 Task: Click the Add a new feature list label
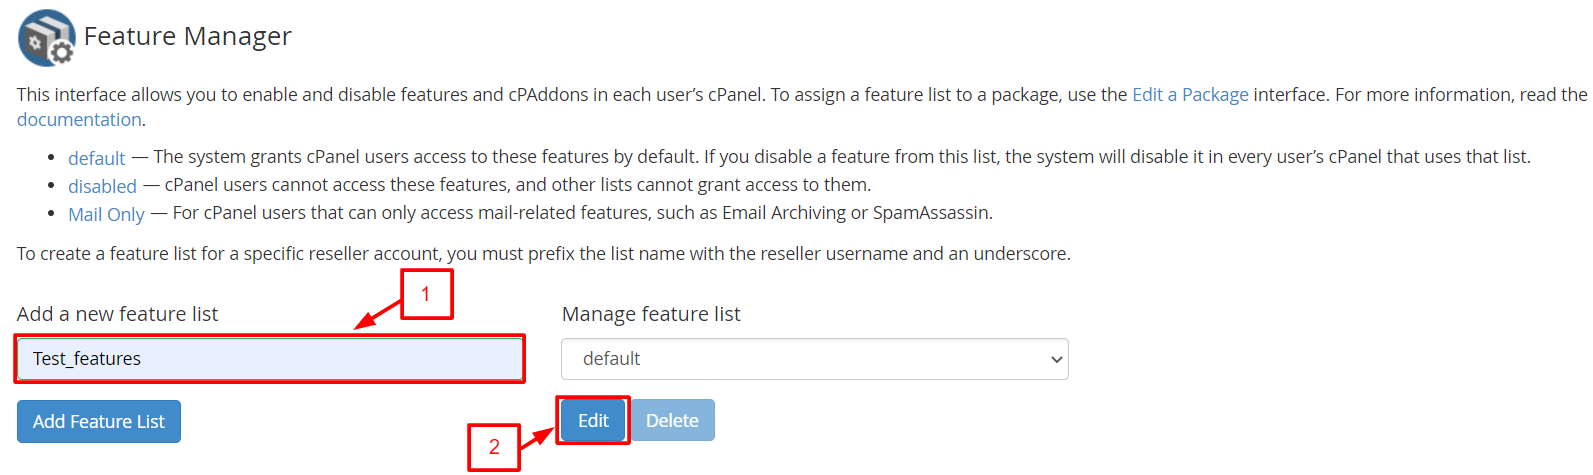click(117, 314)
